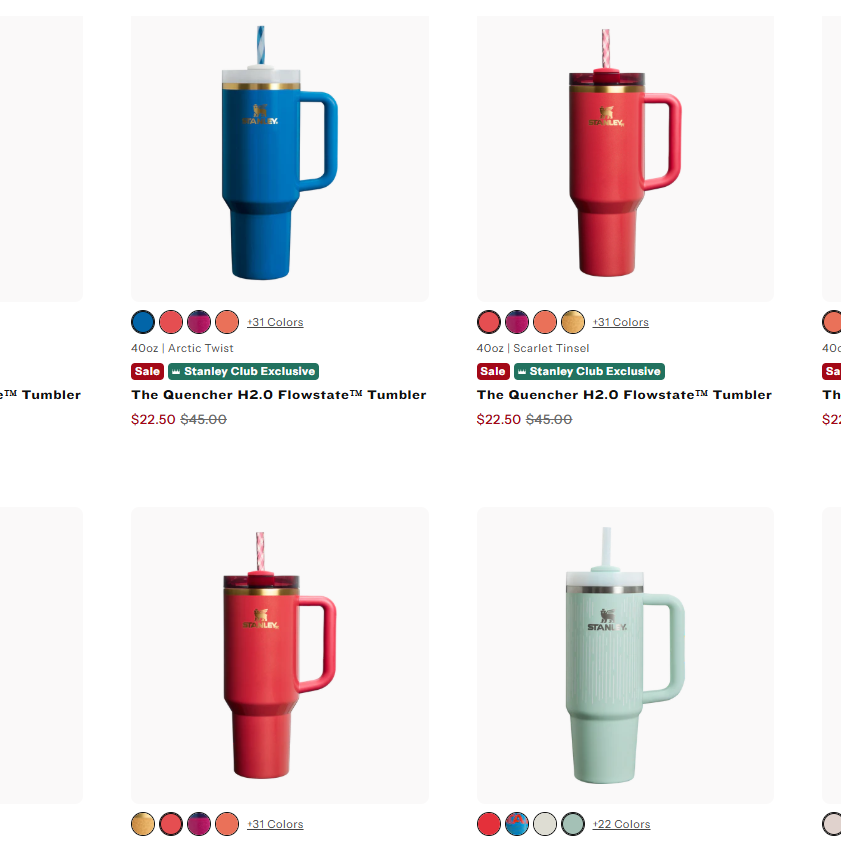
Task: Select mint green swatch under mint tumbler
Action: click(573, 824)
